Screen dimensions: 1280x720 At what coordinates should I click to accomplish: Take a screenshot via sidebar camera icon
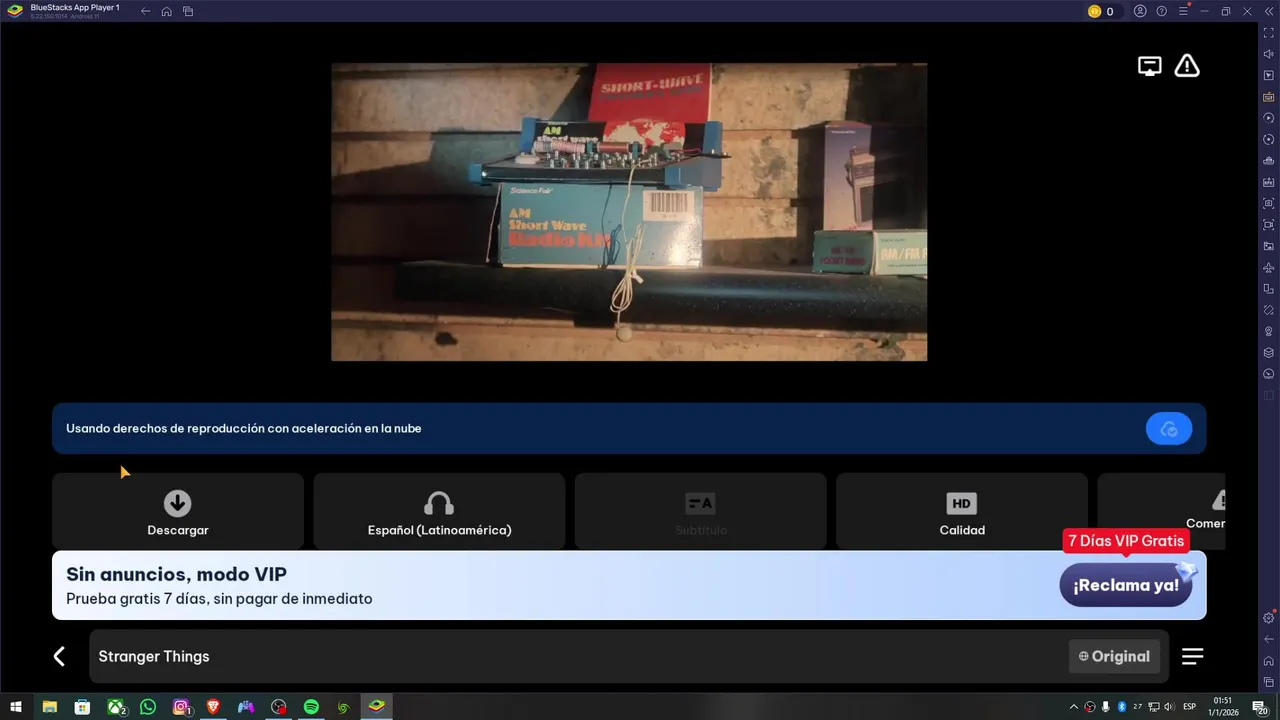pos(1269,203)
